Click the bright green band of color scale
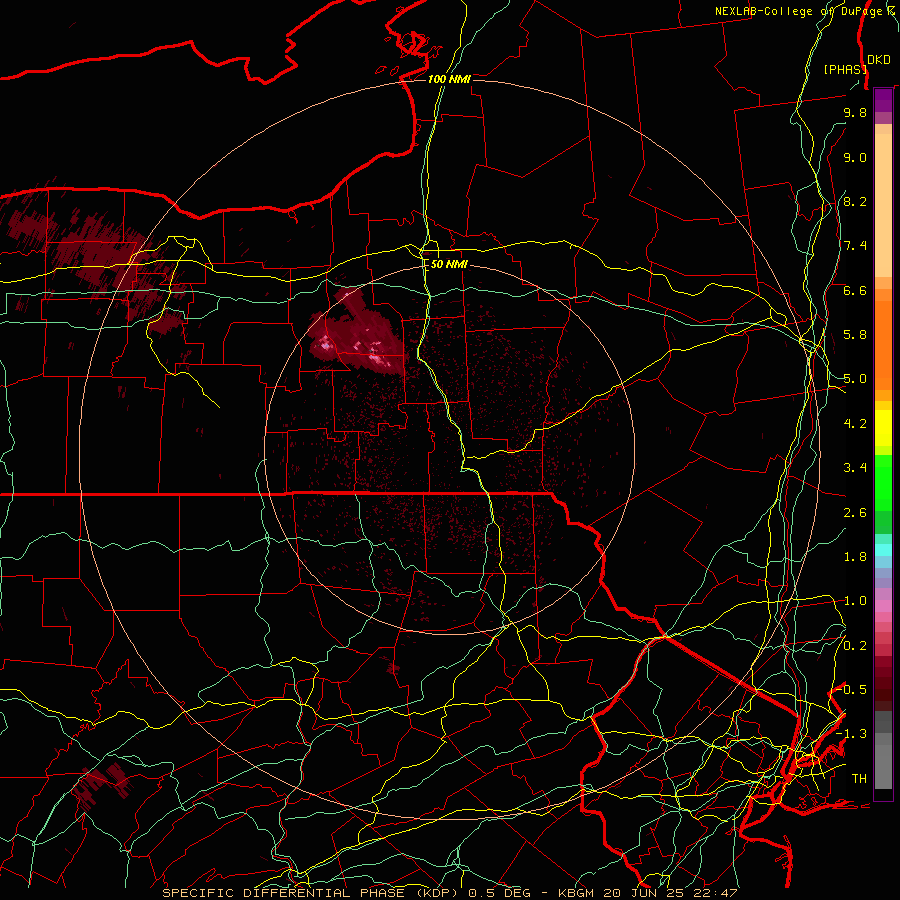 pos(883,488)
